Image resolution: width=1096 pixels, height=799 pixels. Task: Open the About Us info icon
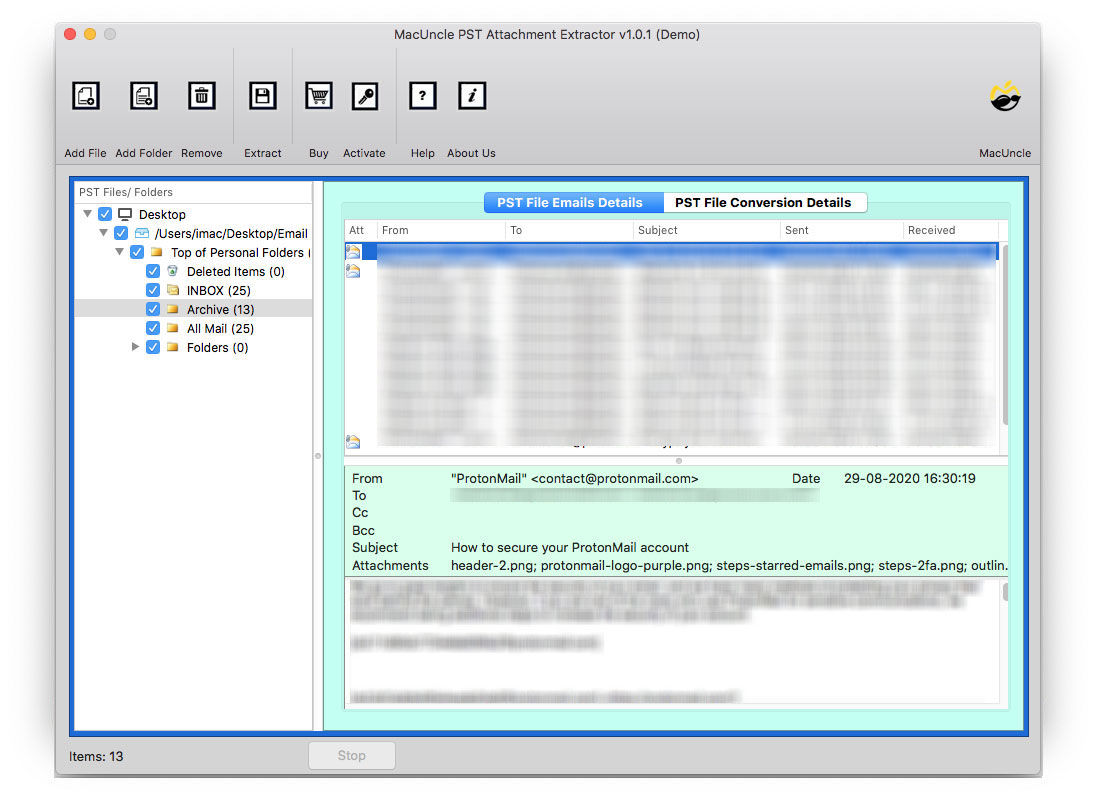472,96
